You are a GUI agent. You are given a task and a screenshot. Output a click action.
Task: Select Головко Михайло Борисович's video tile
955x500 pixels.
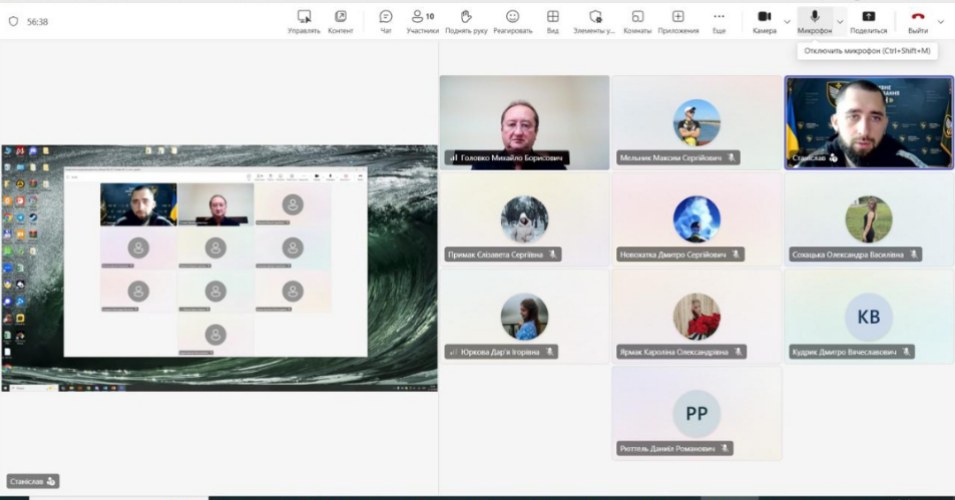point(524,122)
